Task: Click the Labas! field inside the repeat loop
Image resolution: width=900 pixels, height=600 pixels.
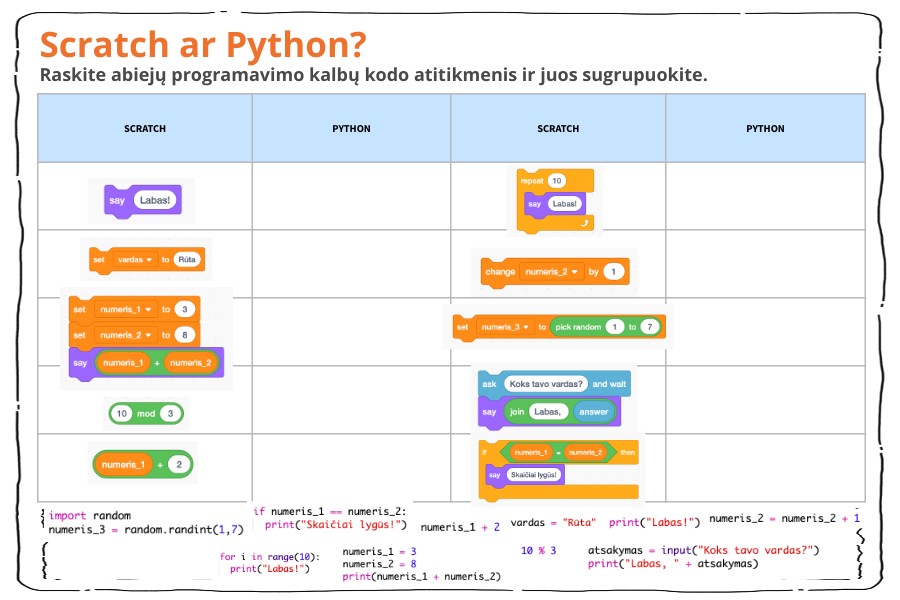Action: coord(564,204)
